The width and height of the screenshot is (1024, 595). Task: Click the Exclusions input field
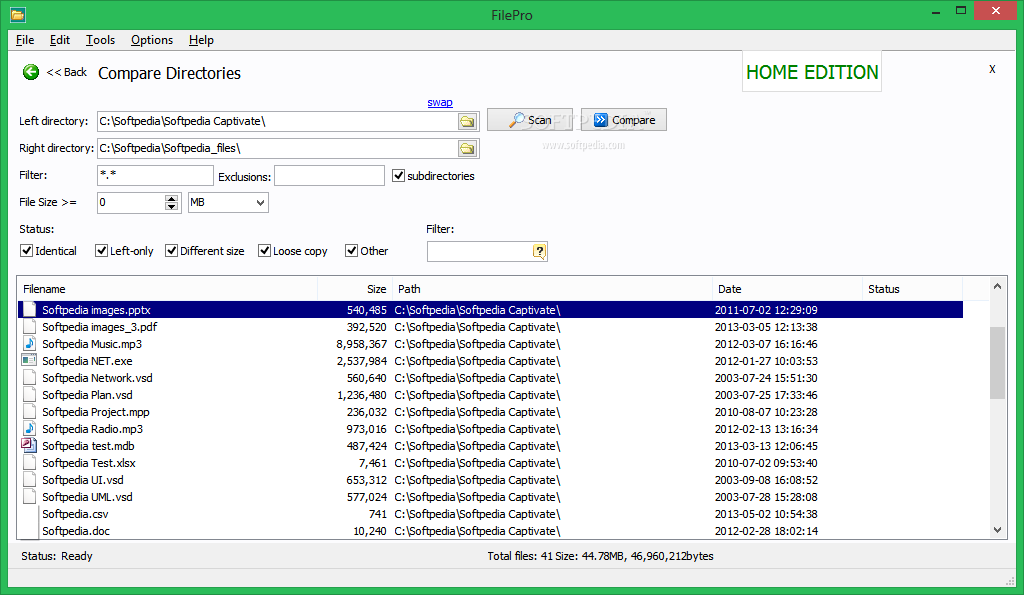[329, 175]
